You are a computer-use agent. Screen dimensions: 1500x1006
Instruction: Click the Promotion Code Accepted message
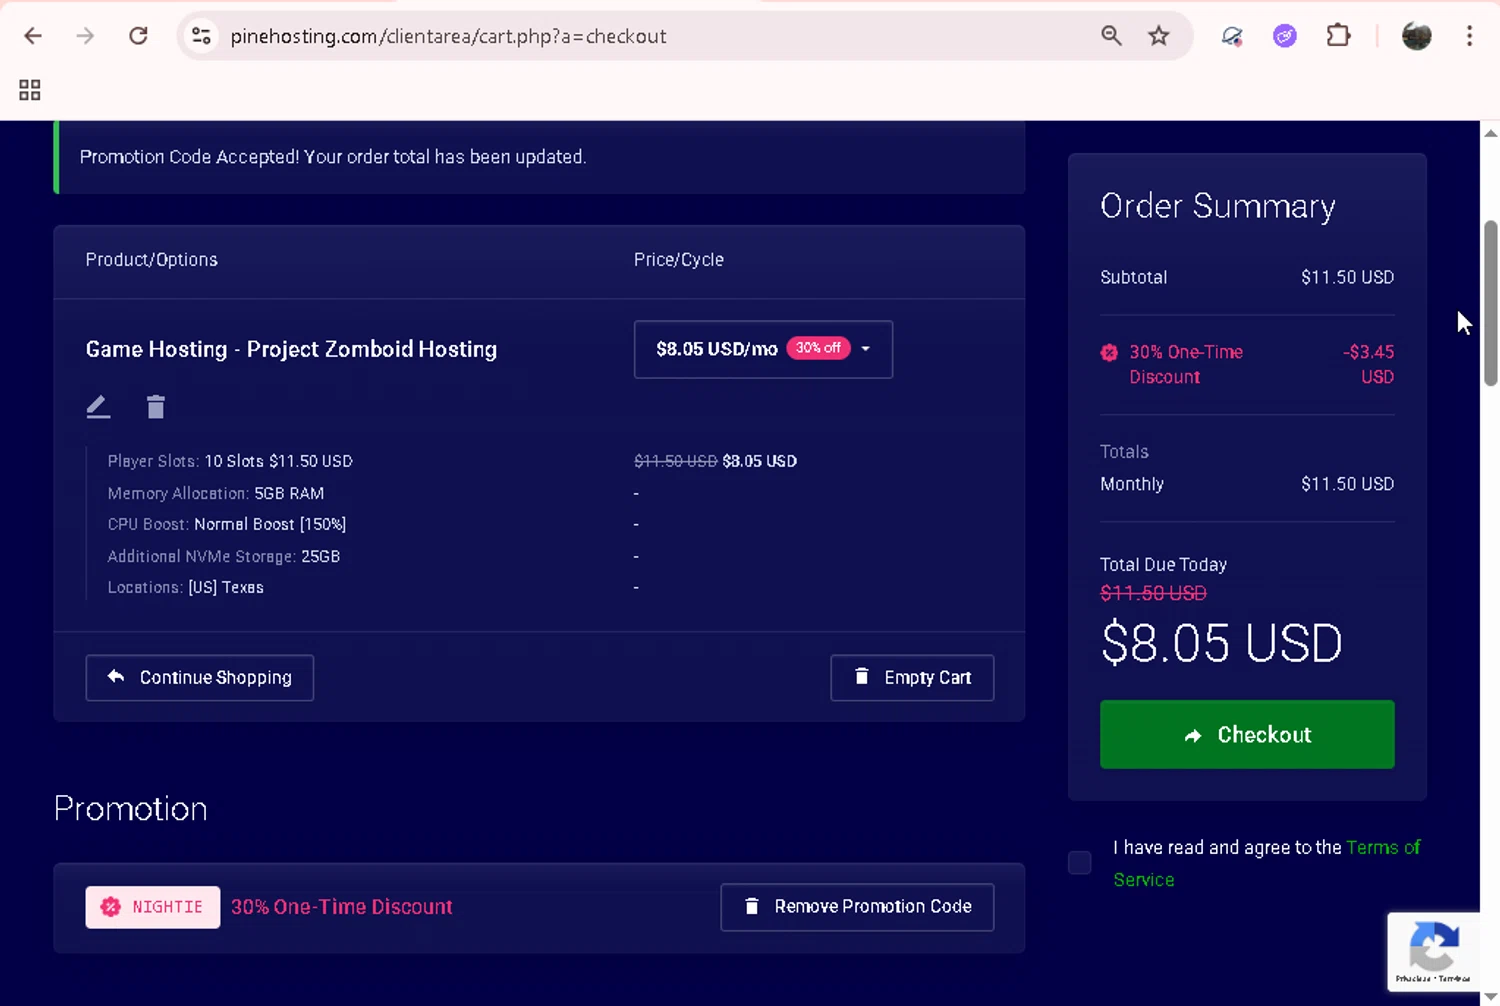[x=333, y=157]
